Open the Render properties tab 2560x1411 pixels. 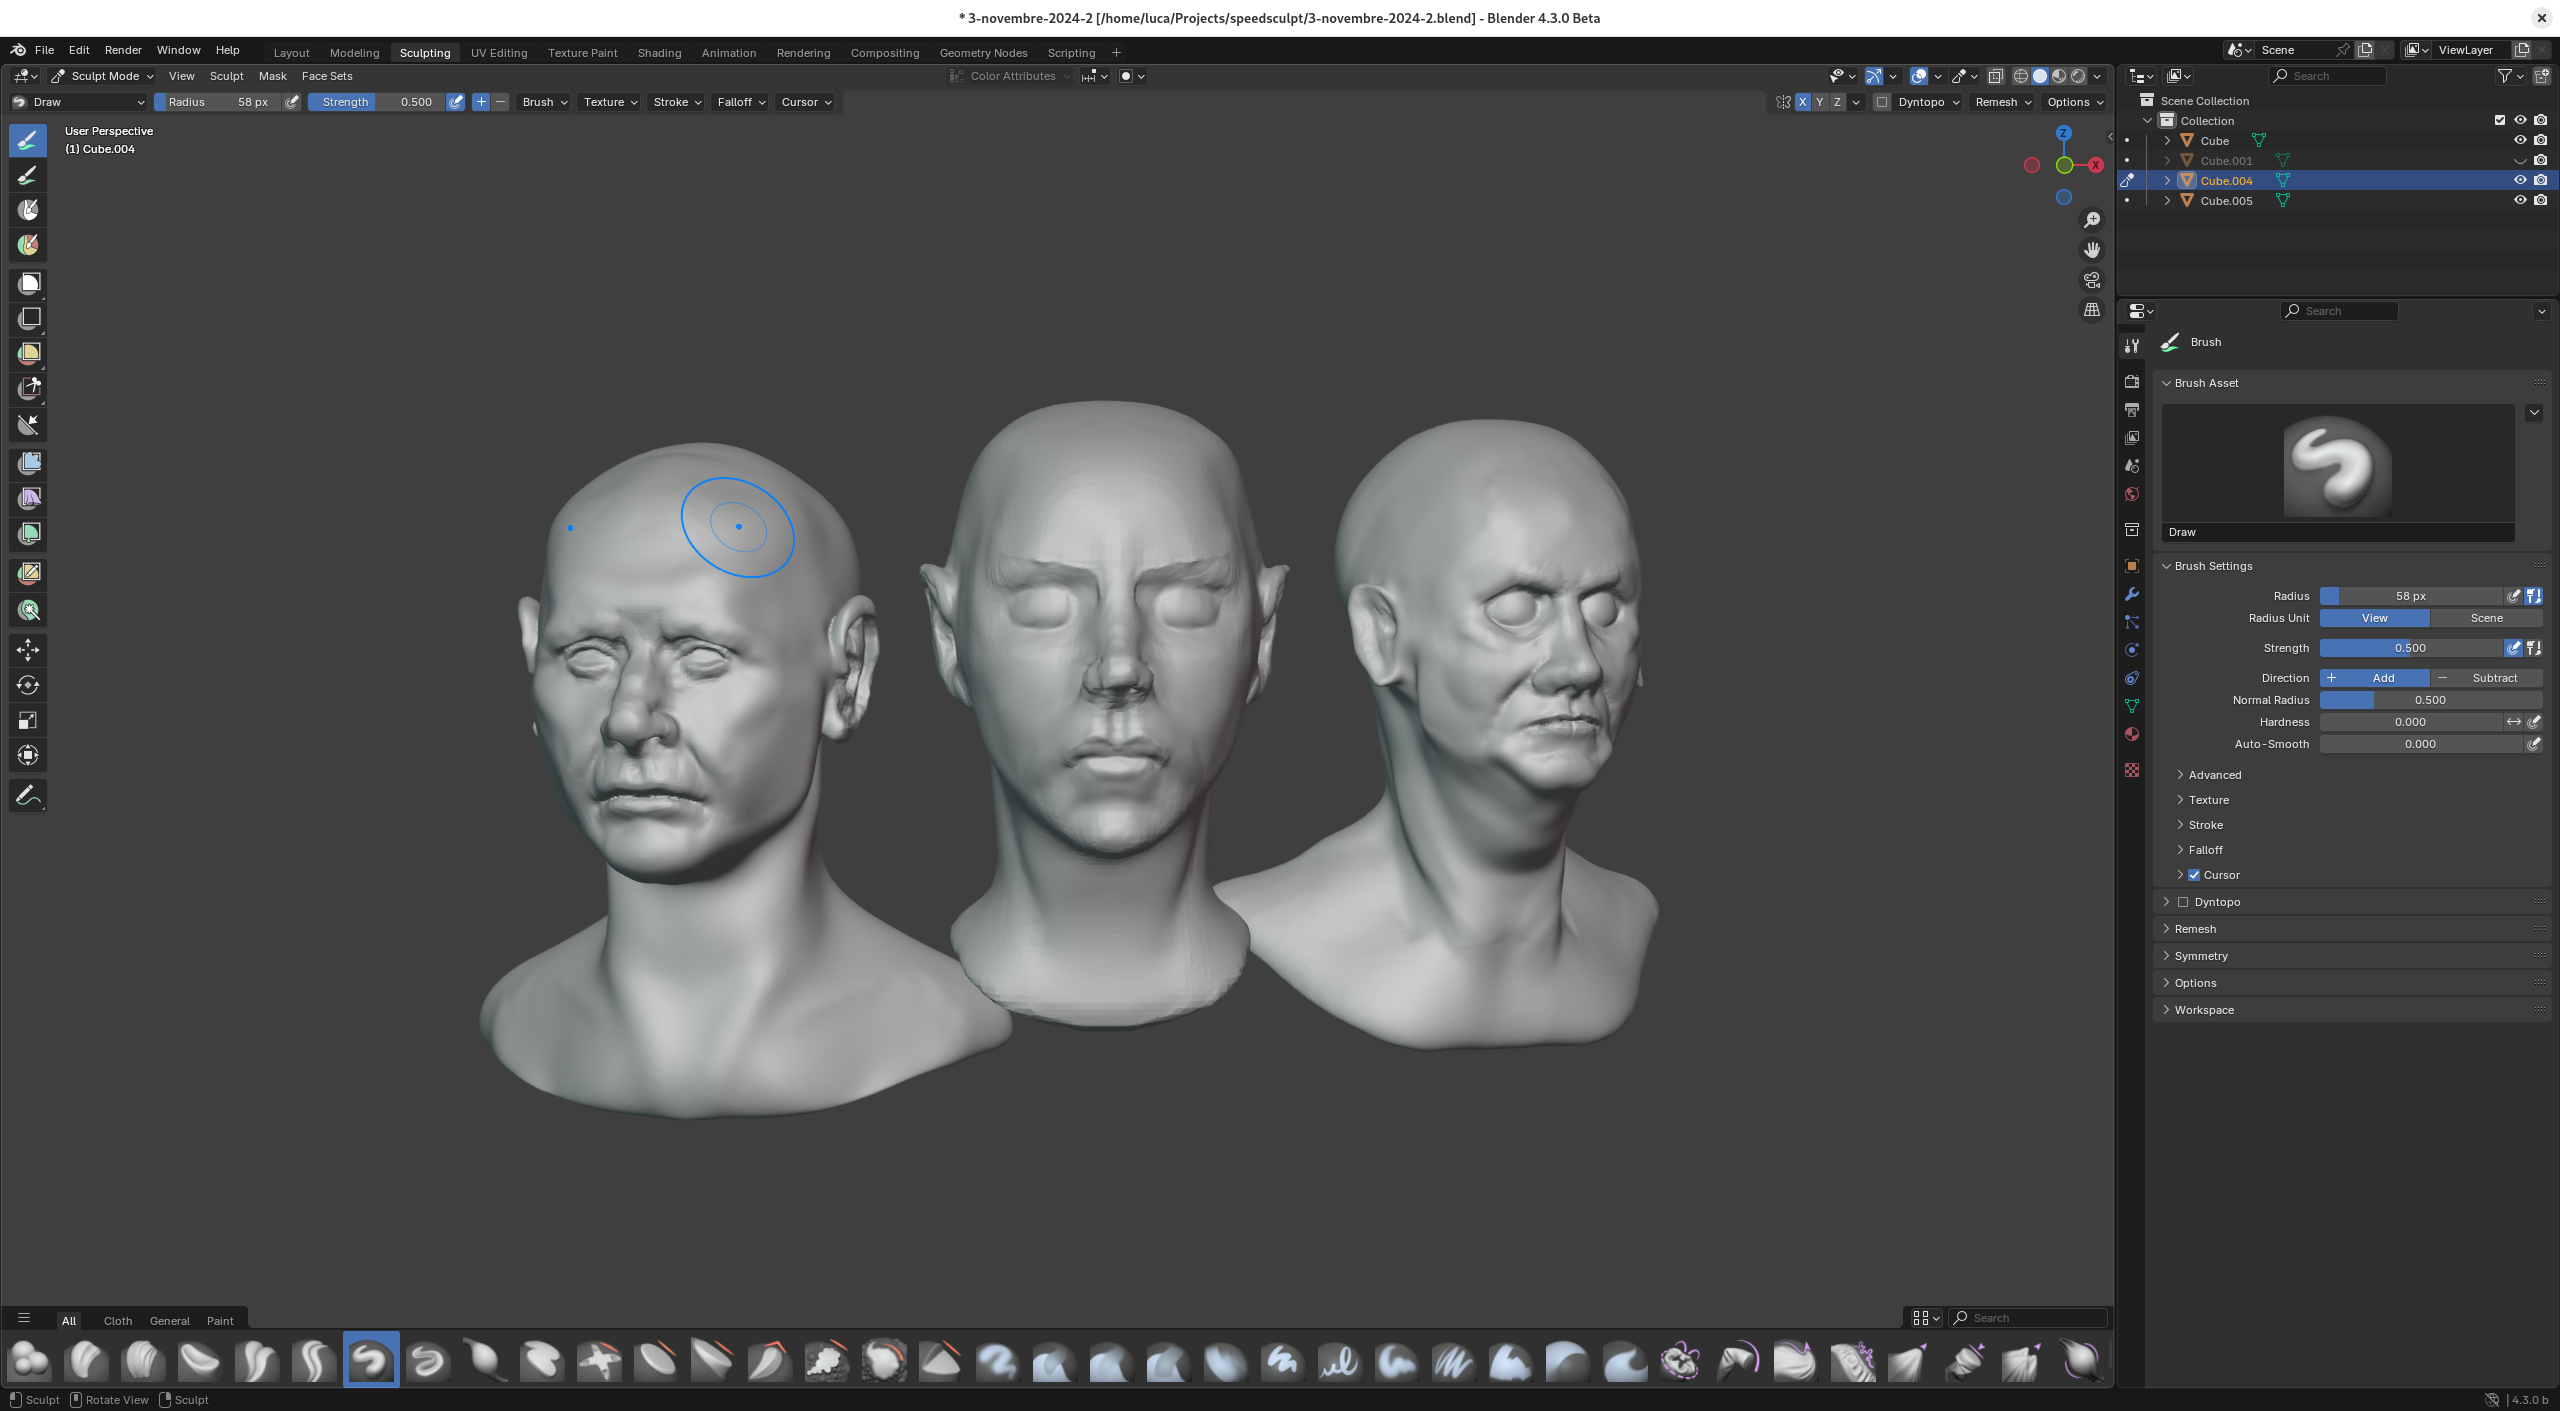(2132, 382)
